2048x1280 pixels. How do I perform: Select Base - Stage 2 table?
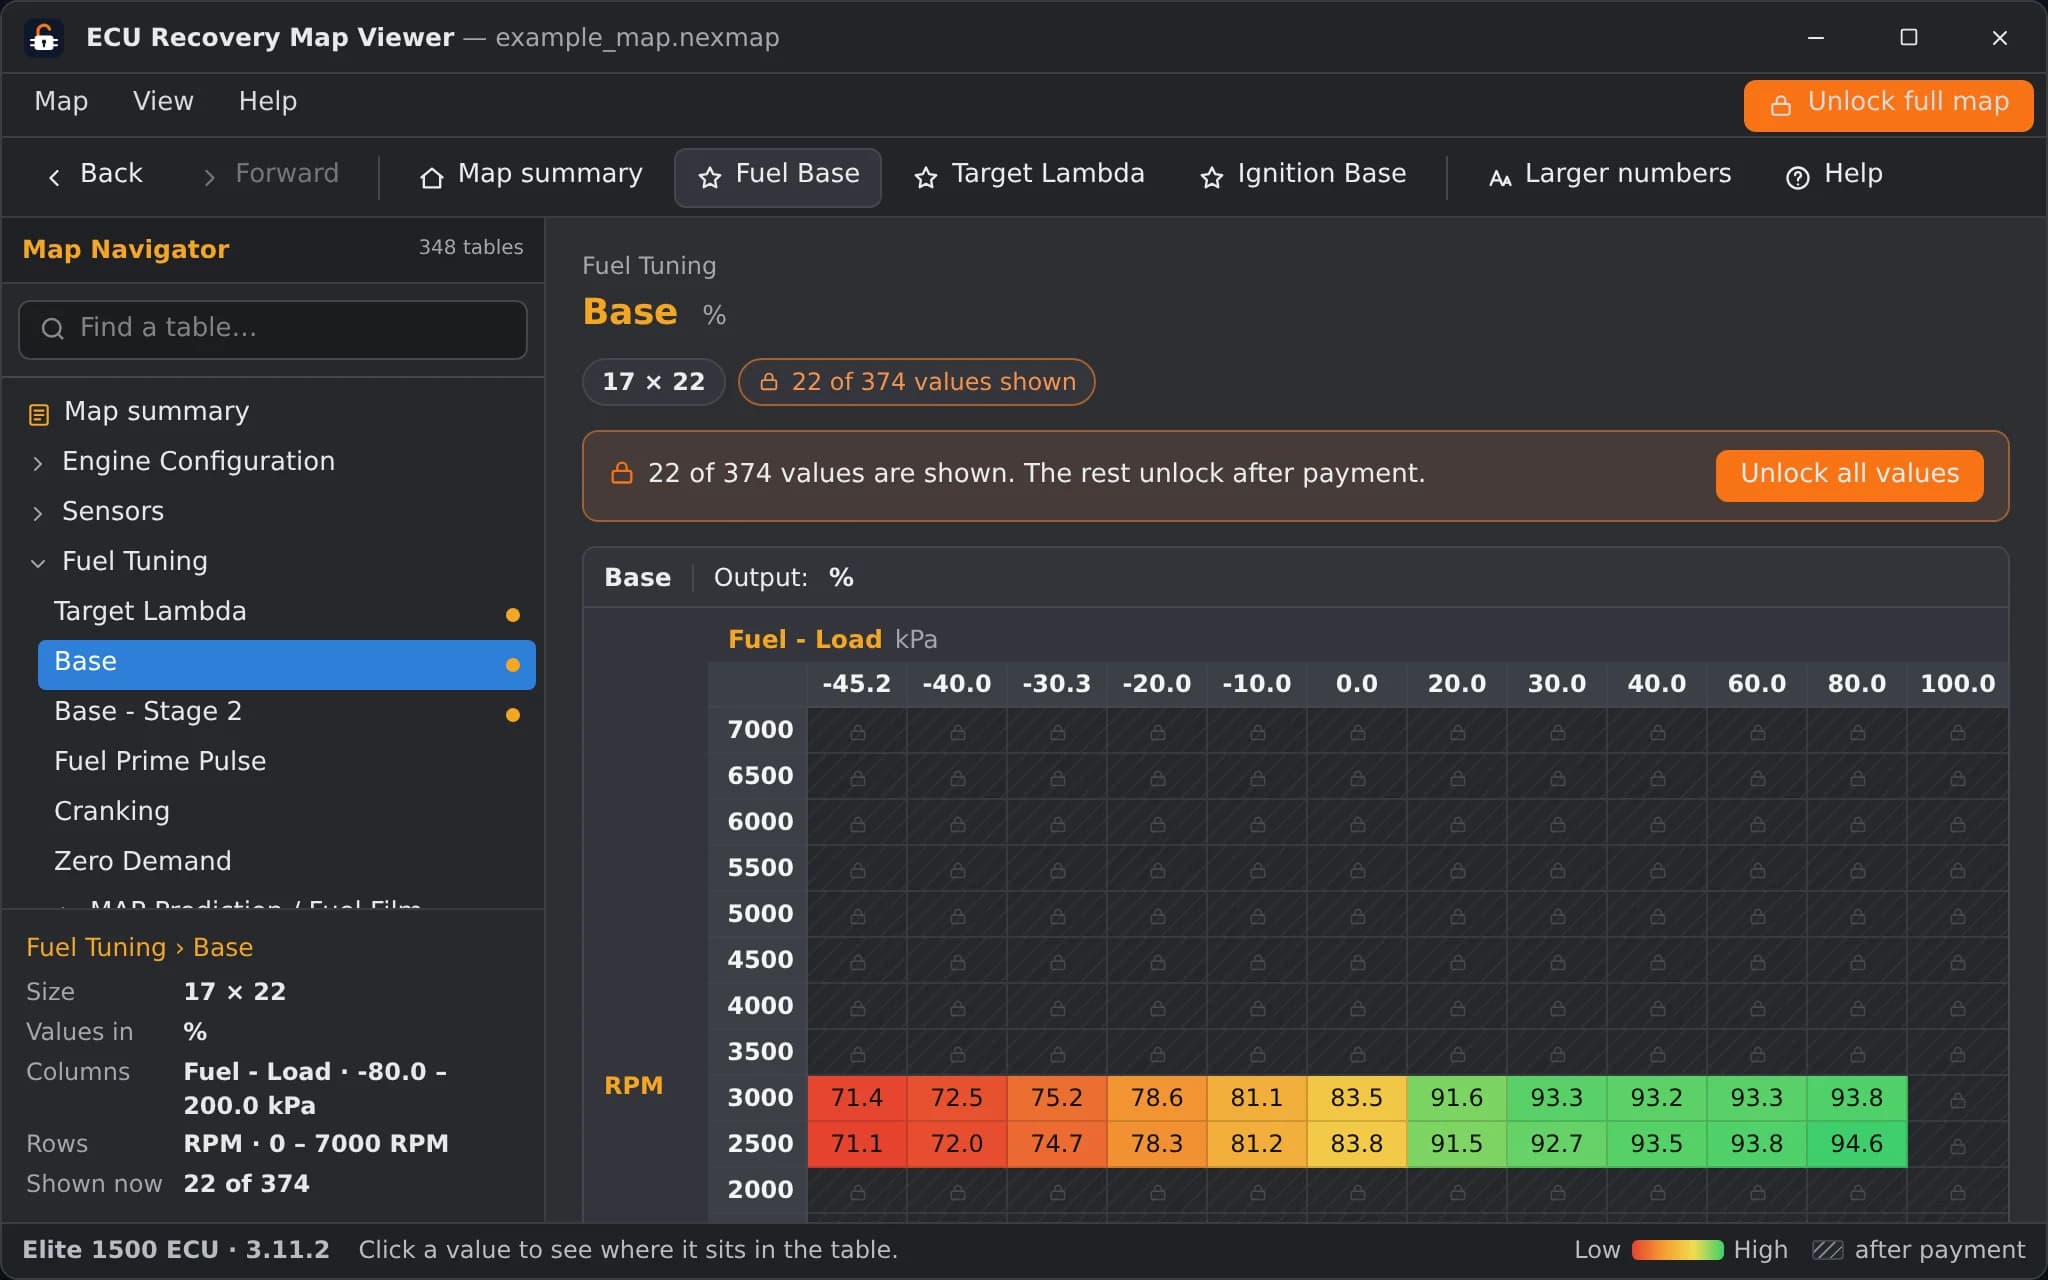pos(287,713)
